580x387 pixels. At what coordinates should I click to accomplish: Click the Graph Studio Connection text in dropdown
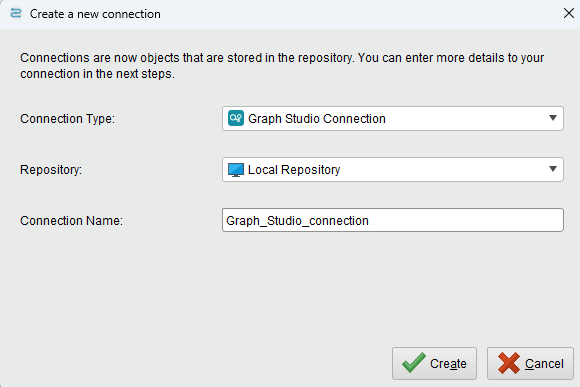click(317, 119)
